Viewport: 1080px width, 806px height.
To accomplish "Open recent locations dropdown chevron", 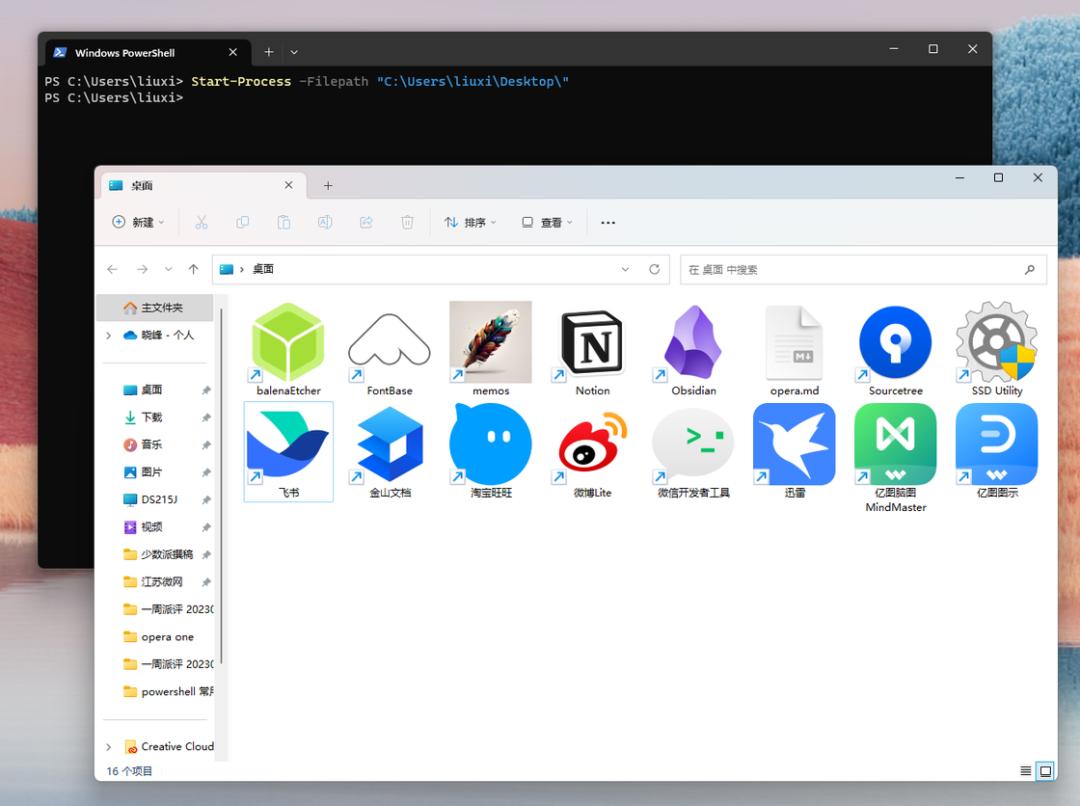I will tap(168, 269).
